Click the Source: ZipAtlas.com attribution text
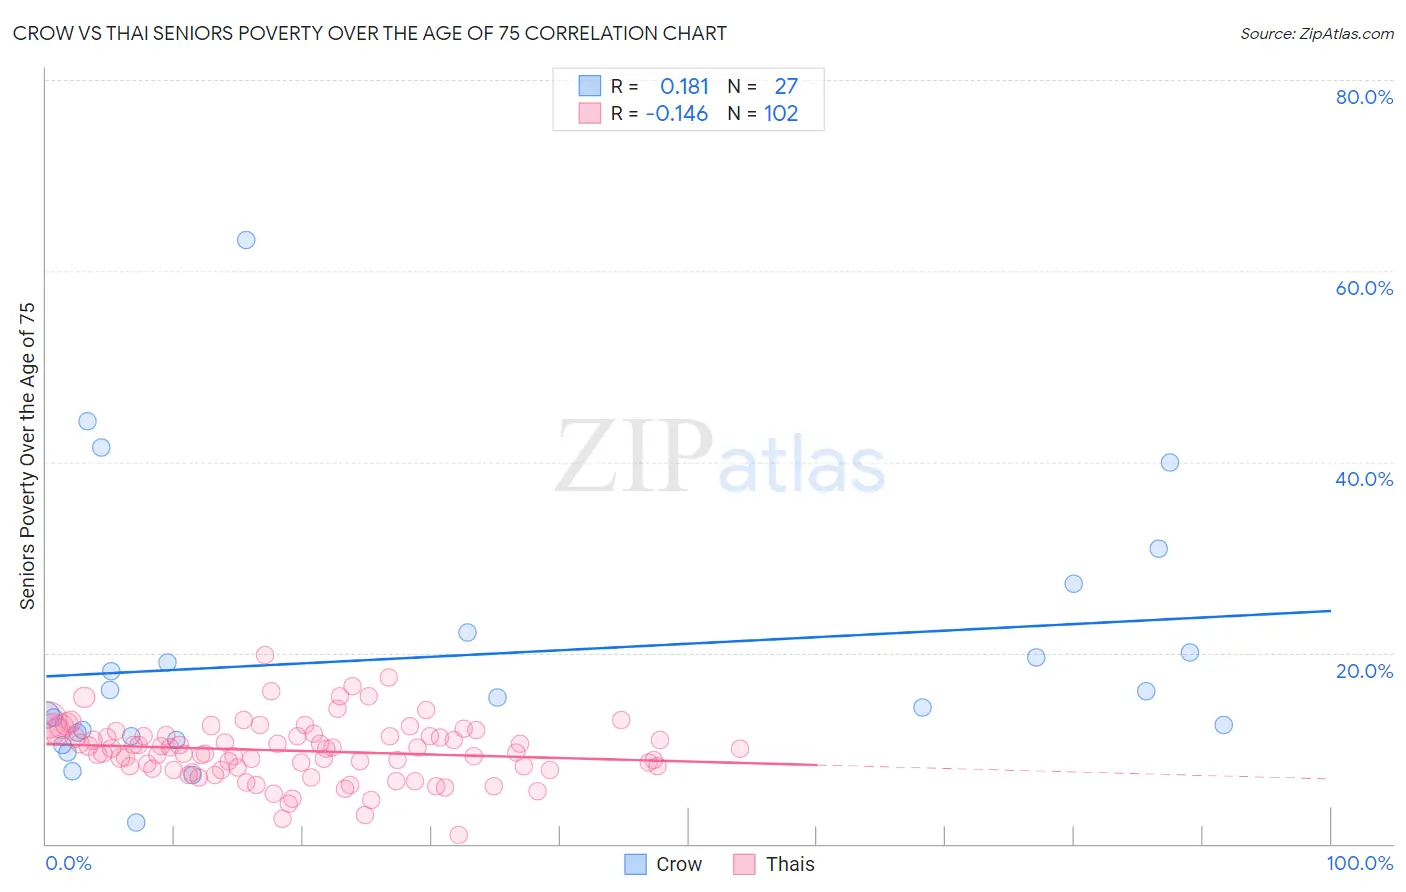Image resolution: width=1406 pixels, height=892 pixels. (1317, 33)
